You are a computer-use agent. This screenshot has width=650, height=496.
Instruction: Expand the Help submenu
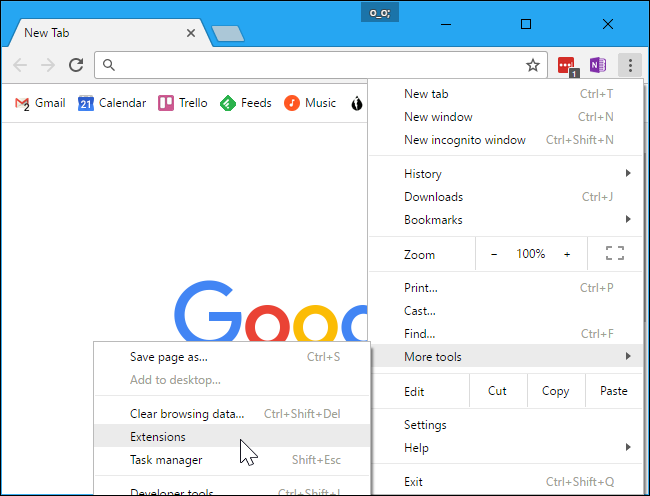click(x=506, y=448)
